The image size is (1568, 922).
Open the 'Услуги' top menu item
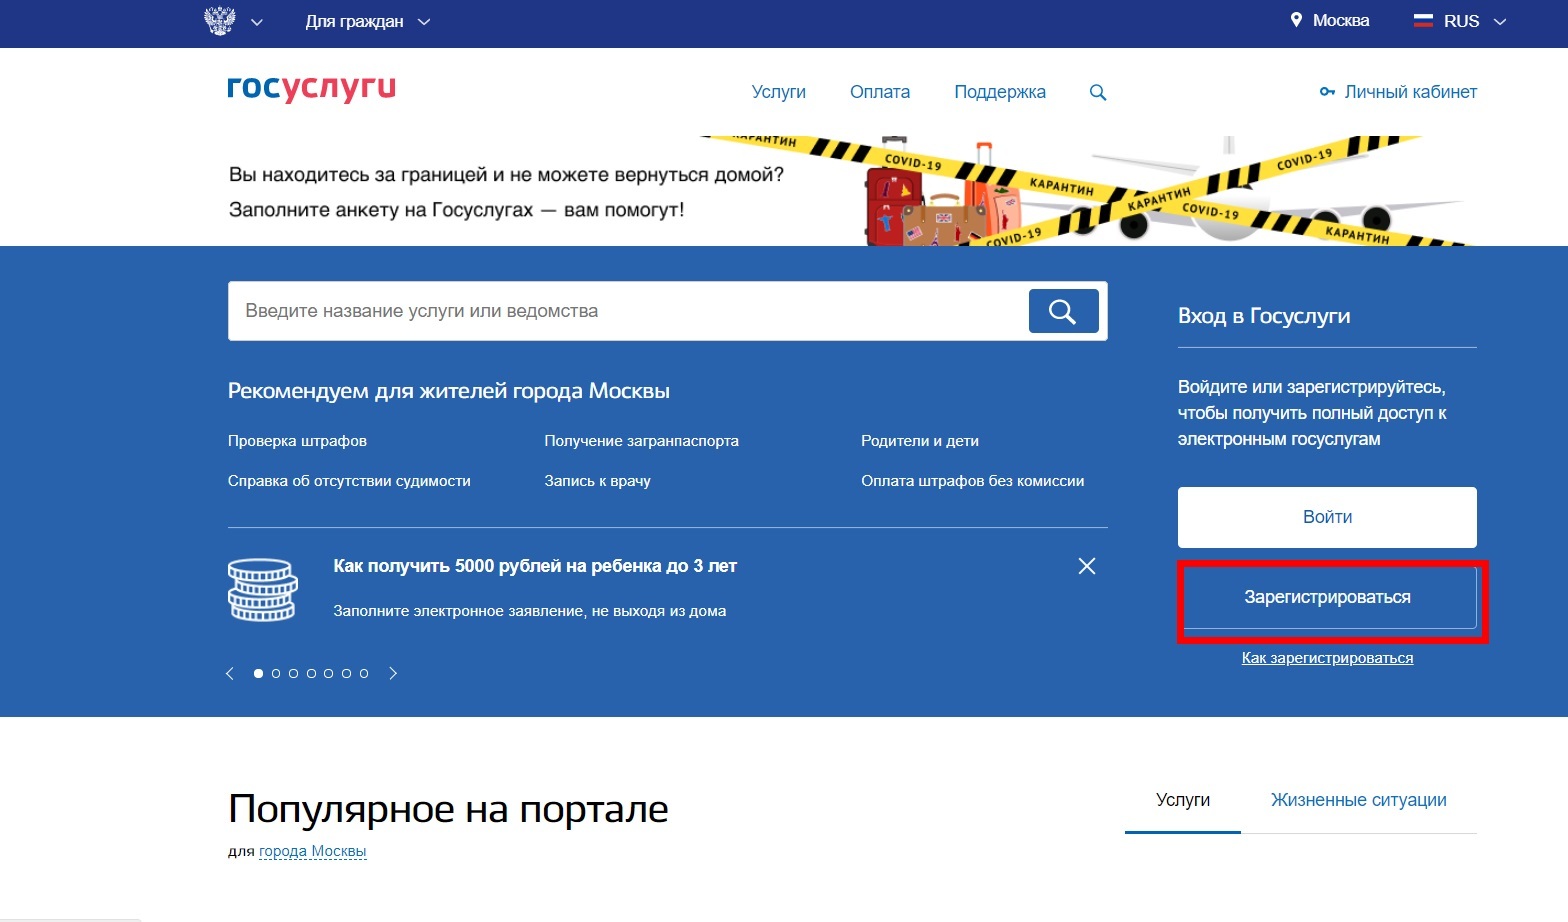coord(778,92)
